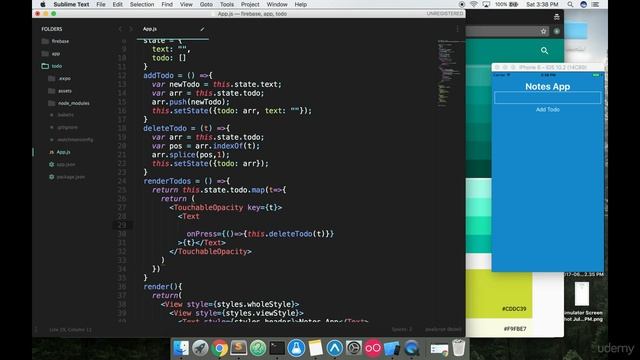640x360 pixels.
Task: Open the Help menu
Action: (x=300, y=4)
